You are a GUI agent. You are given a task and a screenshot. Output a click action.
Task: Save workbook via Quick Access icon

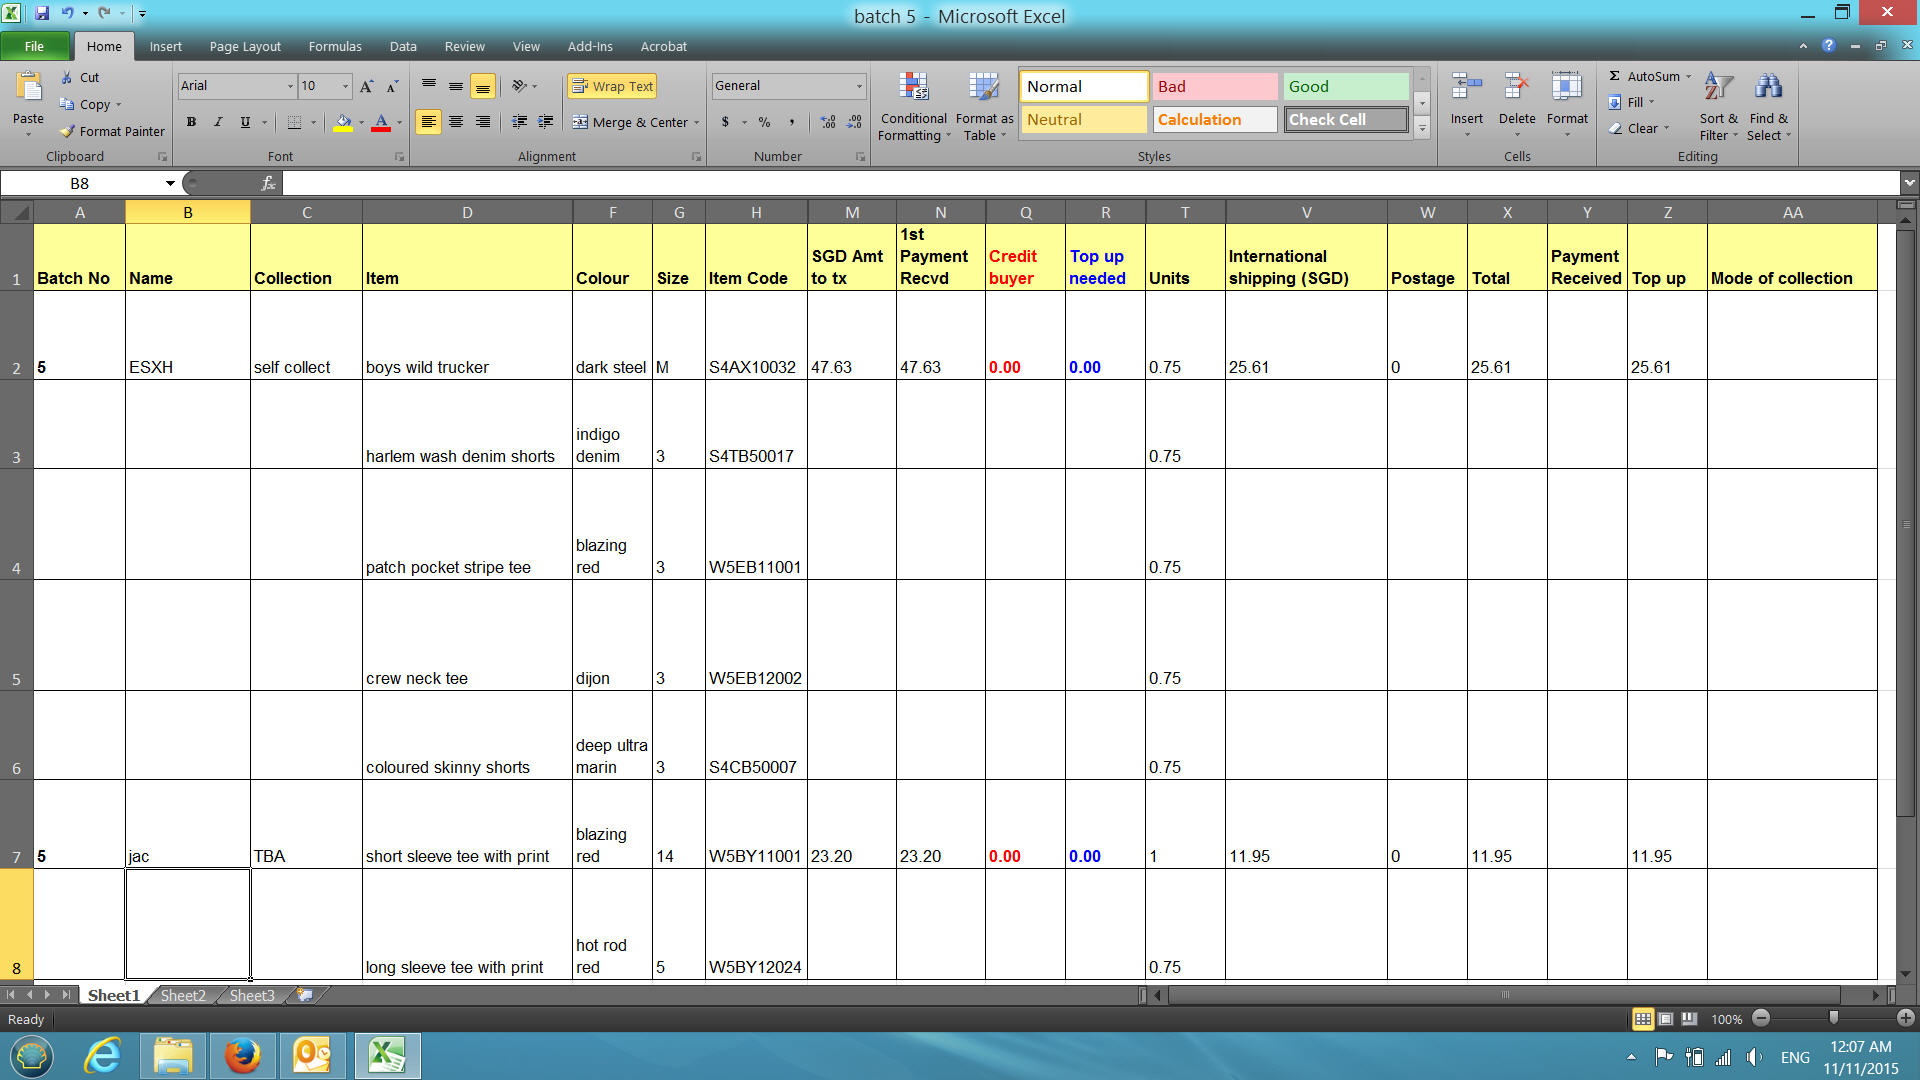[42, 14]
